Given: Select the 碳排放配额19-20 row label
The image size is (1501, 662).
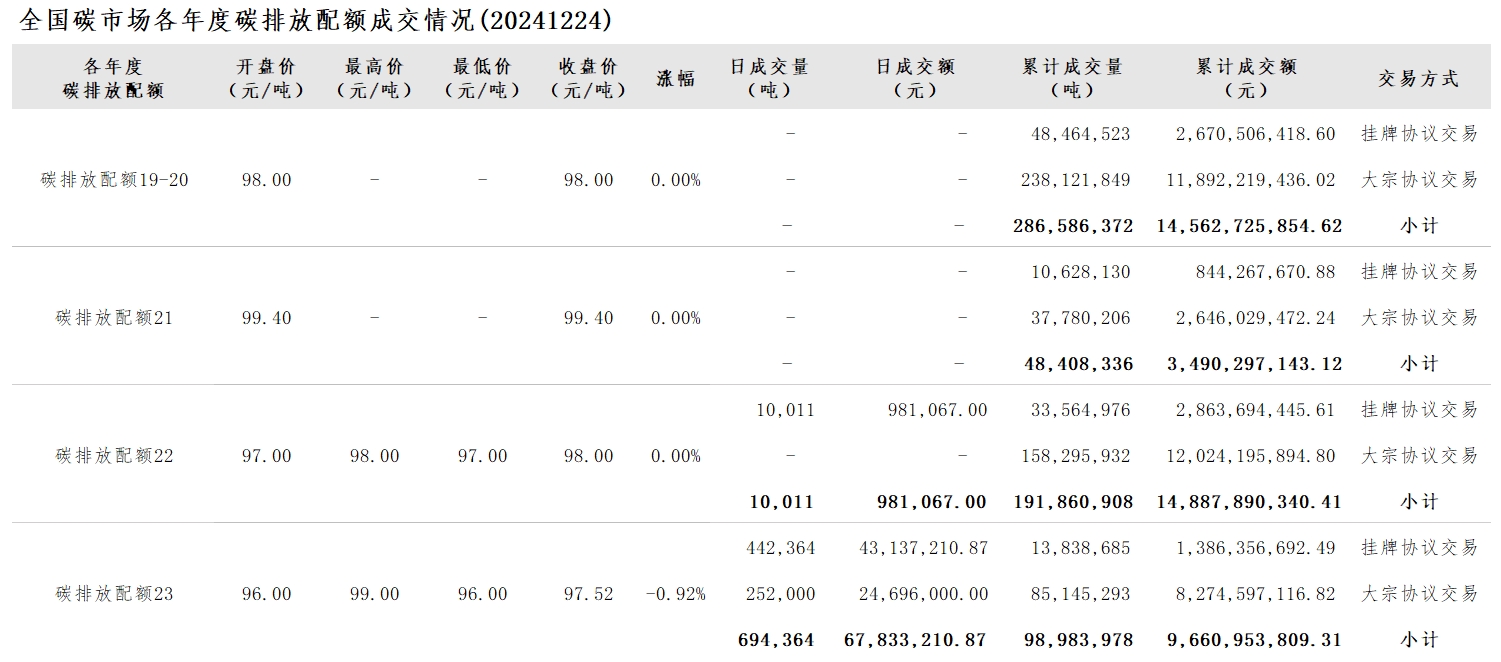Looking at the screenshot, I should click(x=115, y=180).
